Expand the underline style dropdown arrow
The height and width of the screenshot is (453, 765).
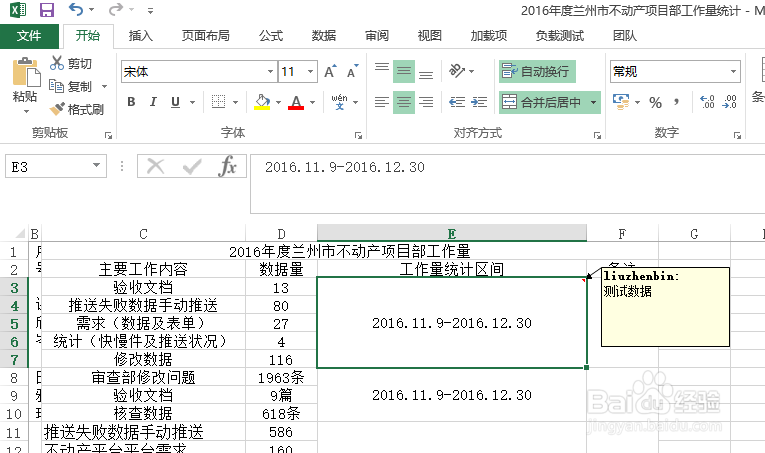click(192, 102)
